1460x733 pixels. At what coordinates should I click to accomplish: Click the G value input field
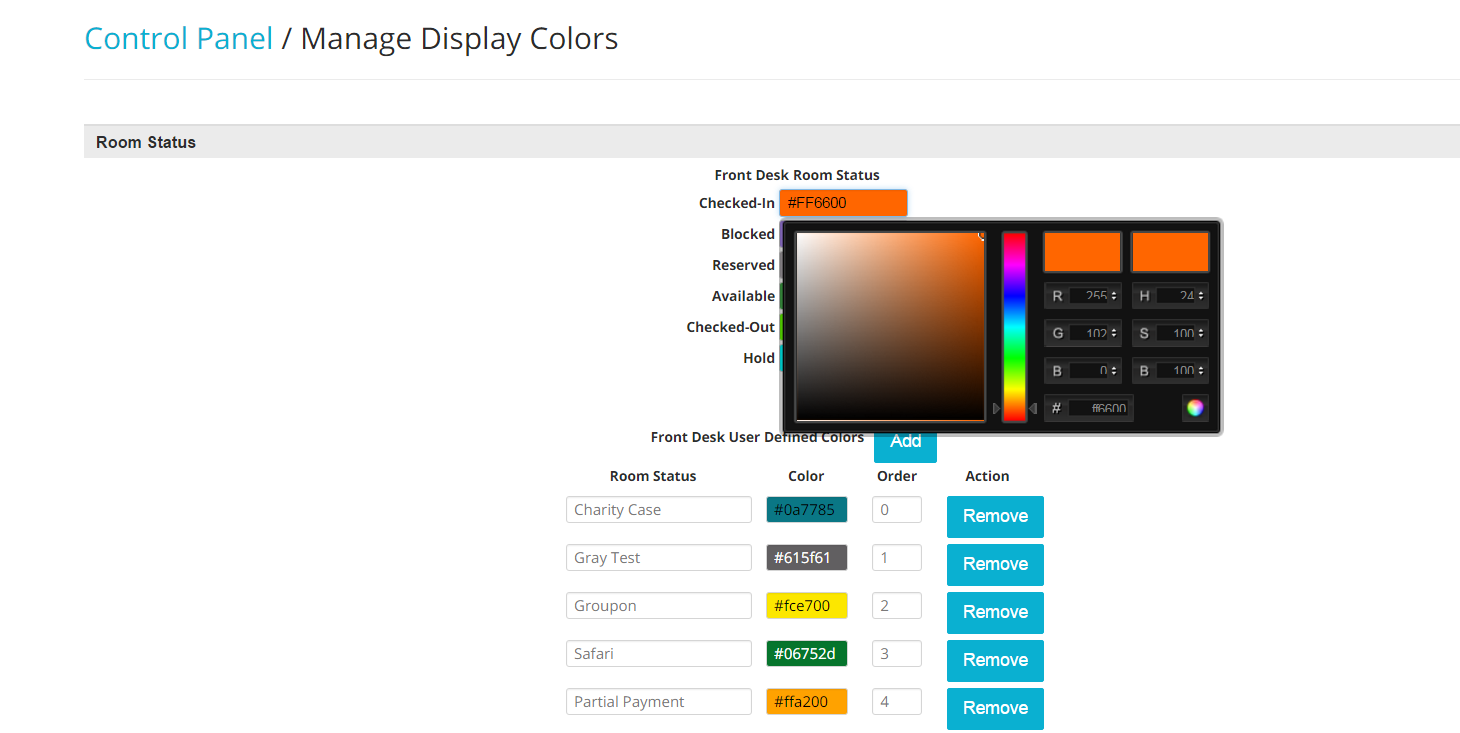[x=1089, y=333]
